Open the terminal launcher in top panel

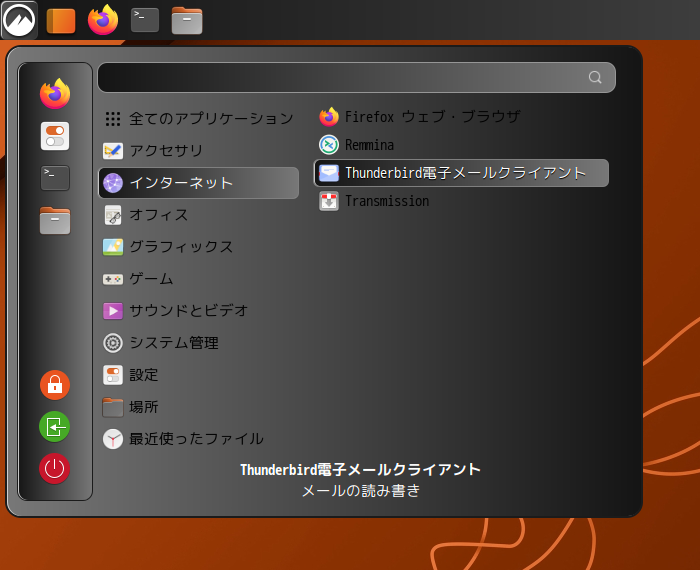pos(145,20)
